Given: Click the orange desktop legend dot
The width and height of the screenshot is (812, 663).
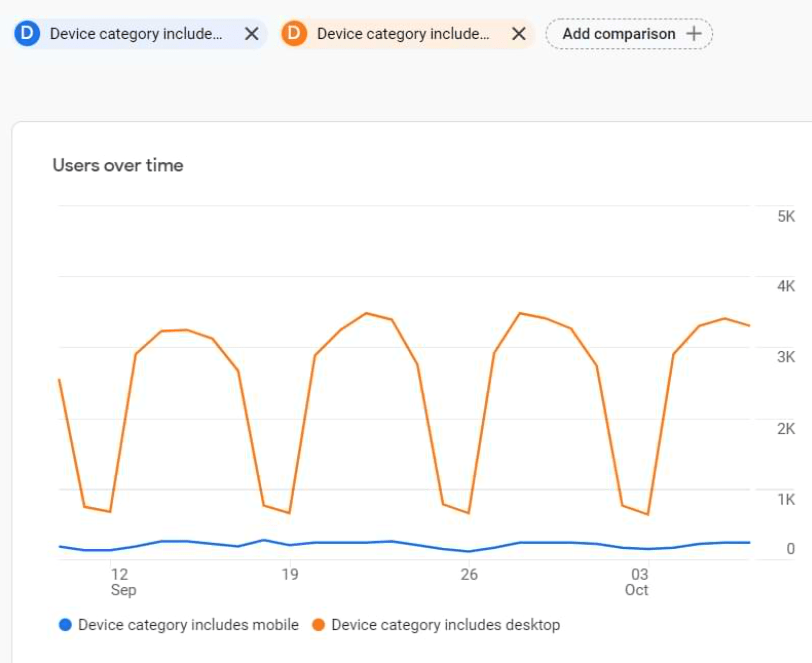Looking at the screenshot, I should click(x=319, y=625).
